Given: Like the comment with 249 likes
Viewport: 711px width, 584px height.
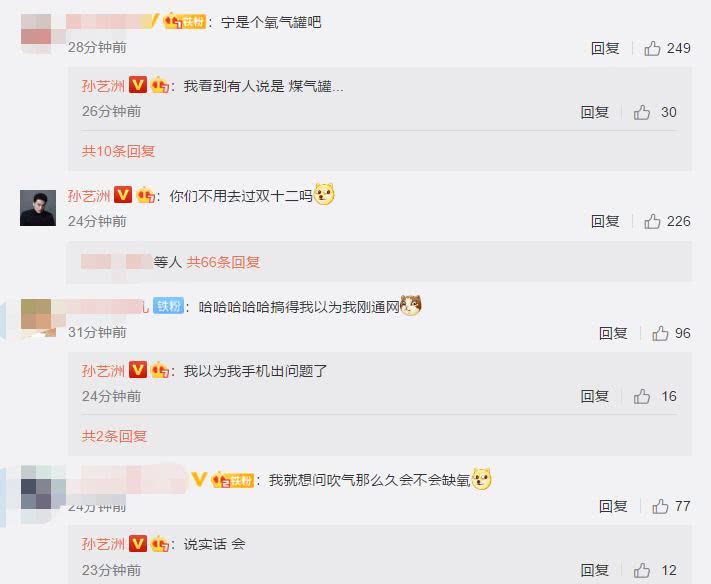Looking at the screenshot, I should click(x=652, y=48).
